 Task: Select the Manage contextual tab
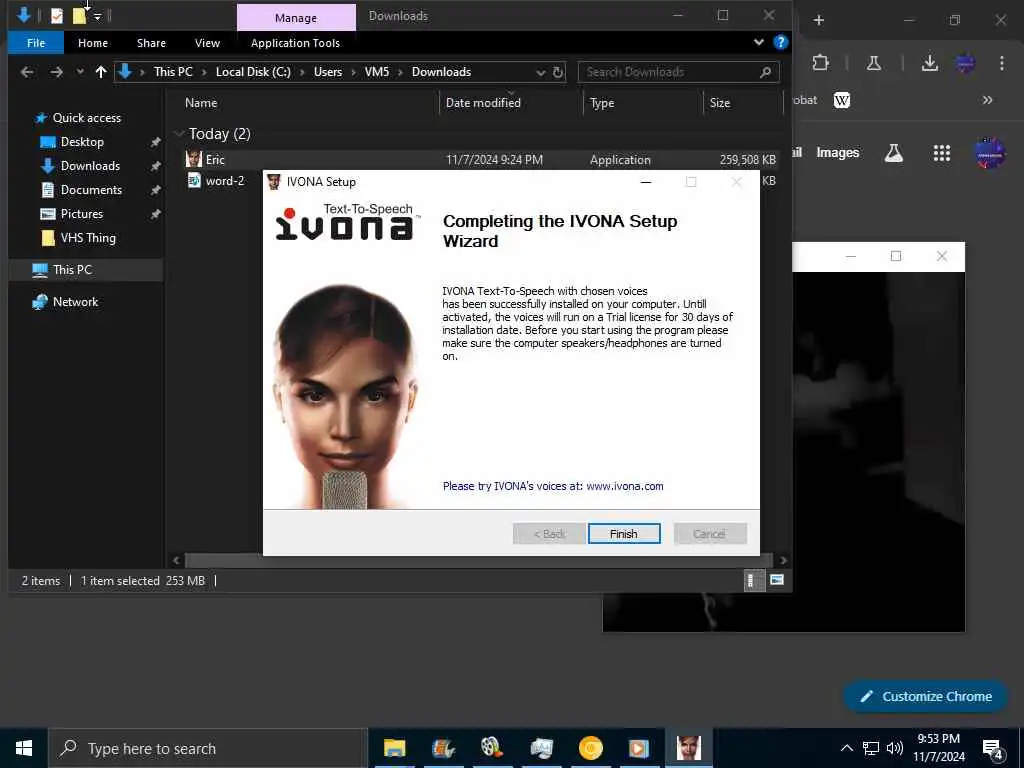click(x=296, y=18)
